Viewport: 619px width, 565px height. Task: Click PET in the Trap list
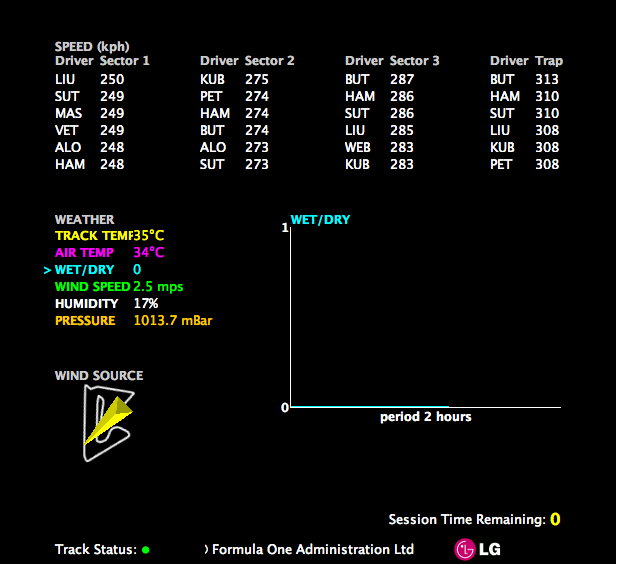click(x=501, y=164)
